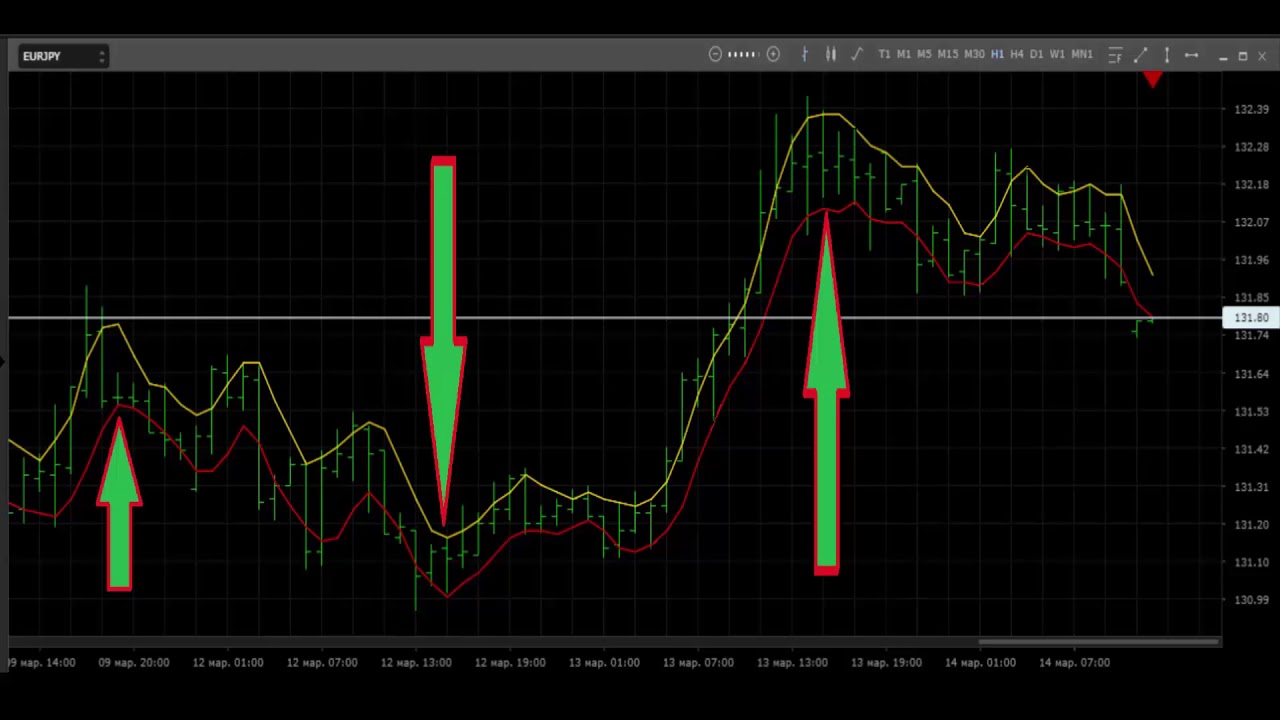
Task: Maximize the chart window
Action: (x=1243, y=56)
